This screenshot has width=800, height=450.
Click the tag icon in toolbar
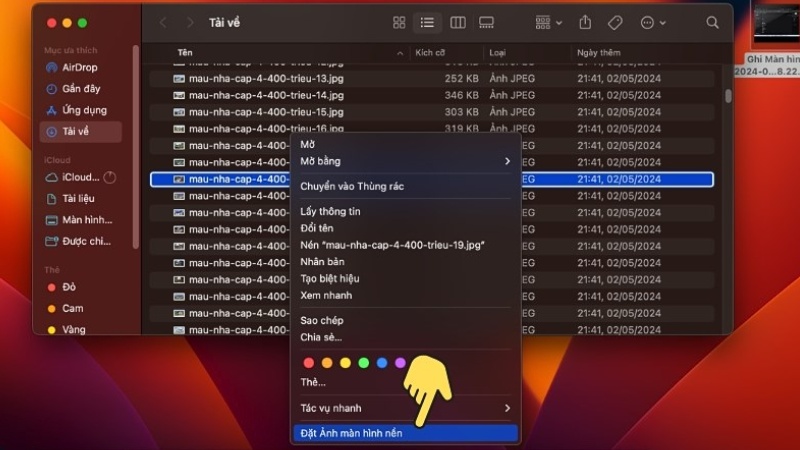tap(615, 22)
